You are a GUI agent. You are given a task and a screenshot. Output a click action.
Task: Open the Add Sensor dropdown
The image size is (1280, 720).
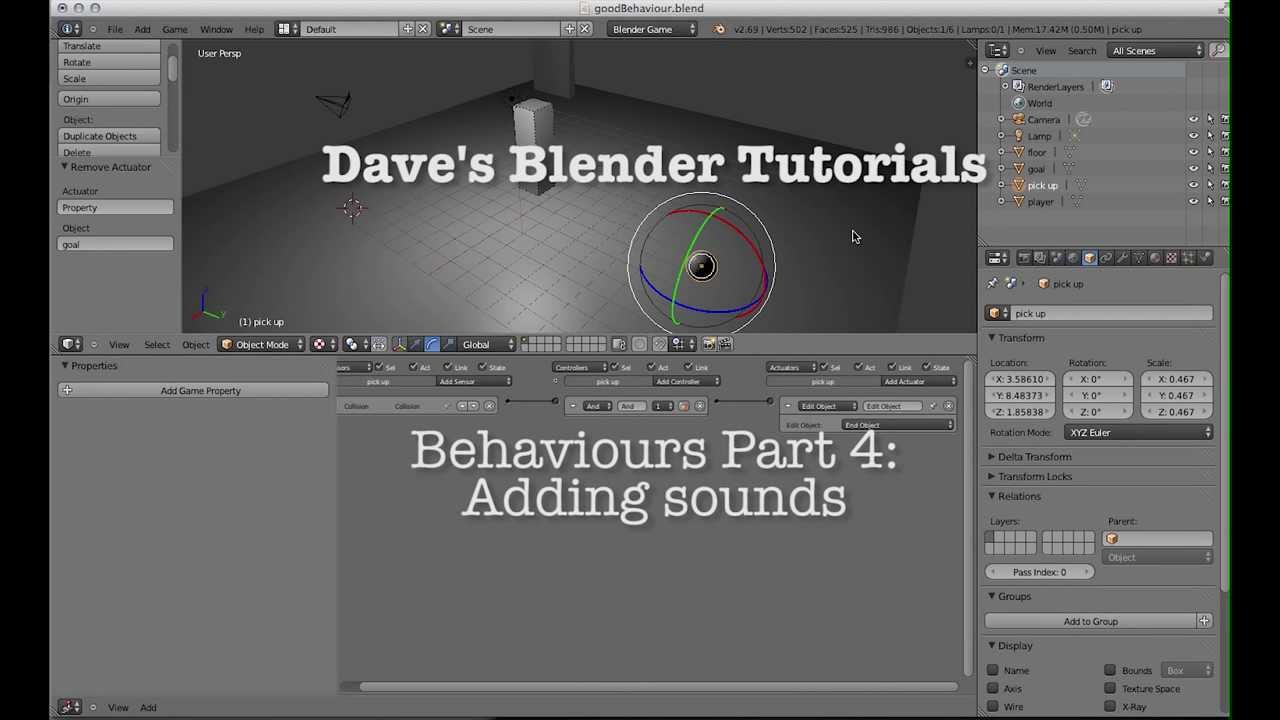click(x=474, y=382)
